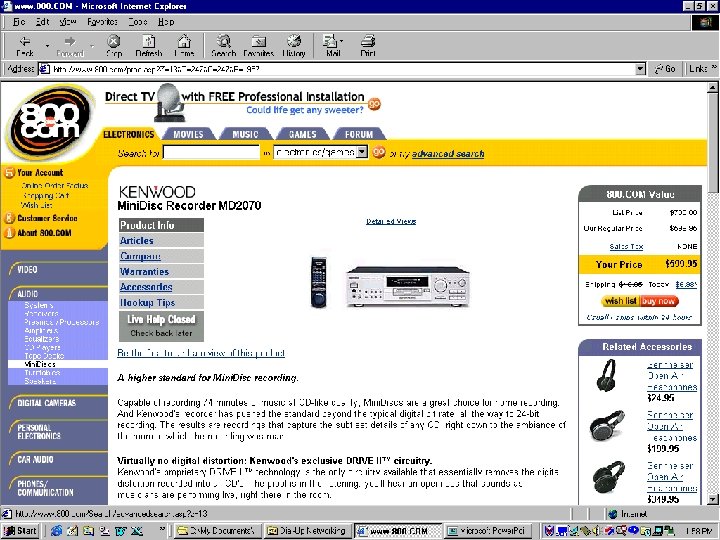Screen dimensions: 720x540
Task: Click the wish list button
Action: coord(621,301)
